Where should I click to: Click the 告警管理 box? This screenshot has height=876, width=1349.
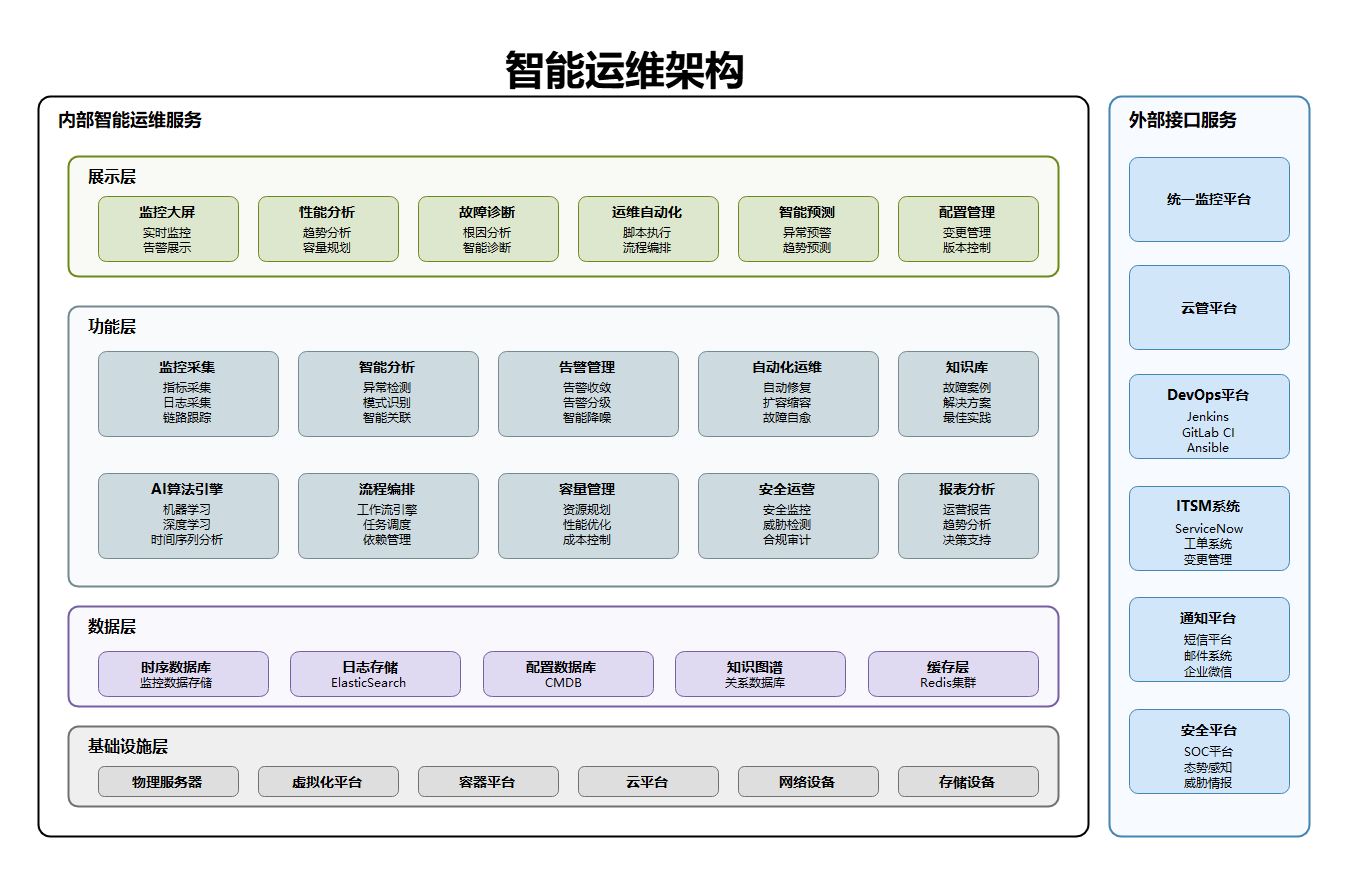[588, 394]
